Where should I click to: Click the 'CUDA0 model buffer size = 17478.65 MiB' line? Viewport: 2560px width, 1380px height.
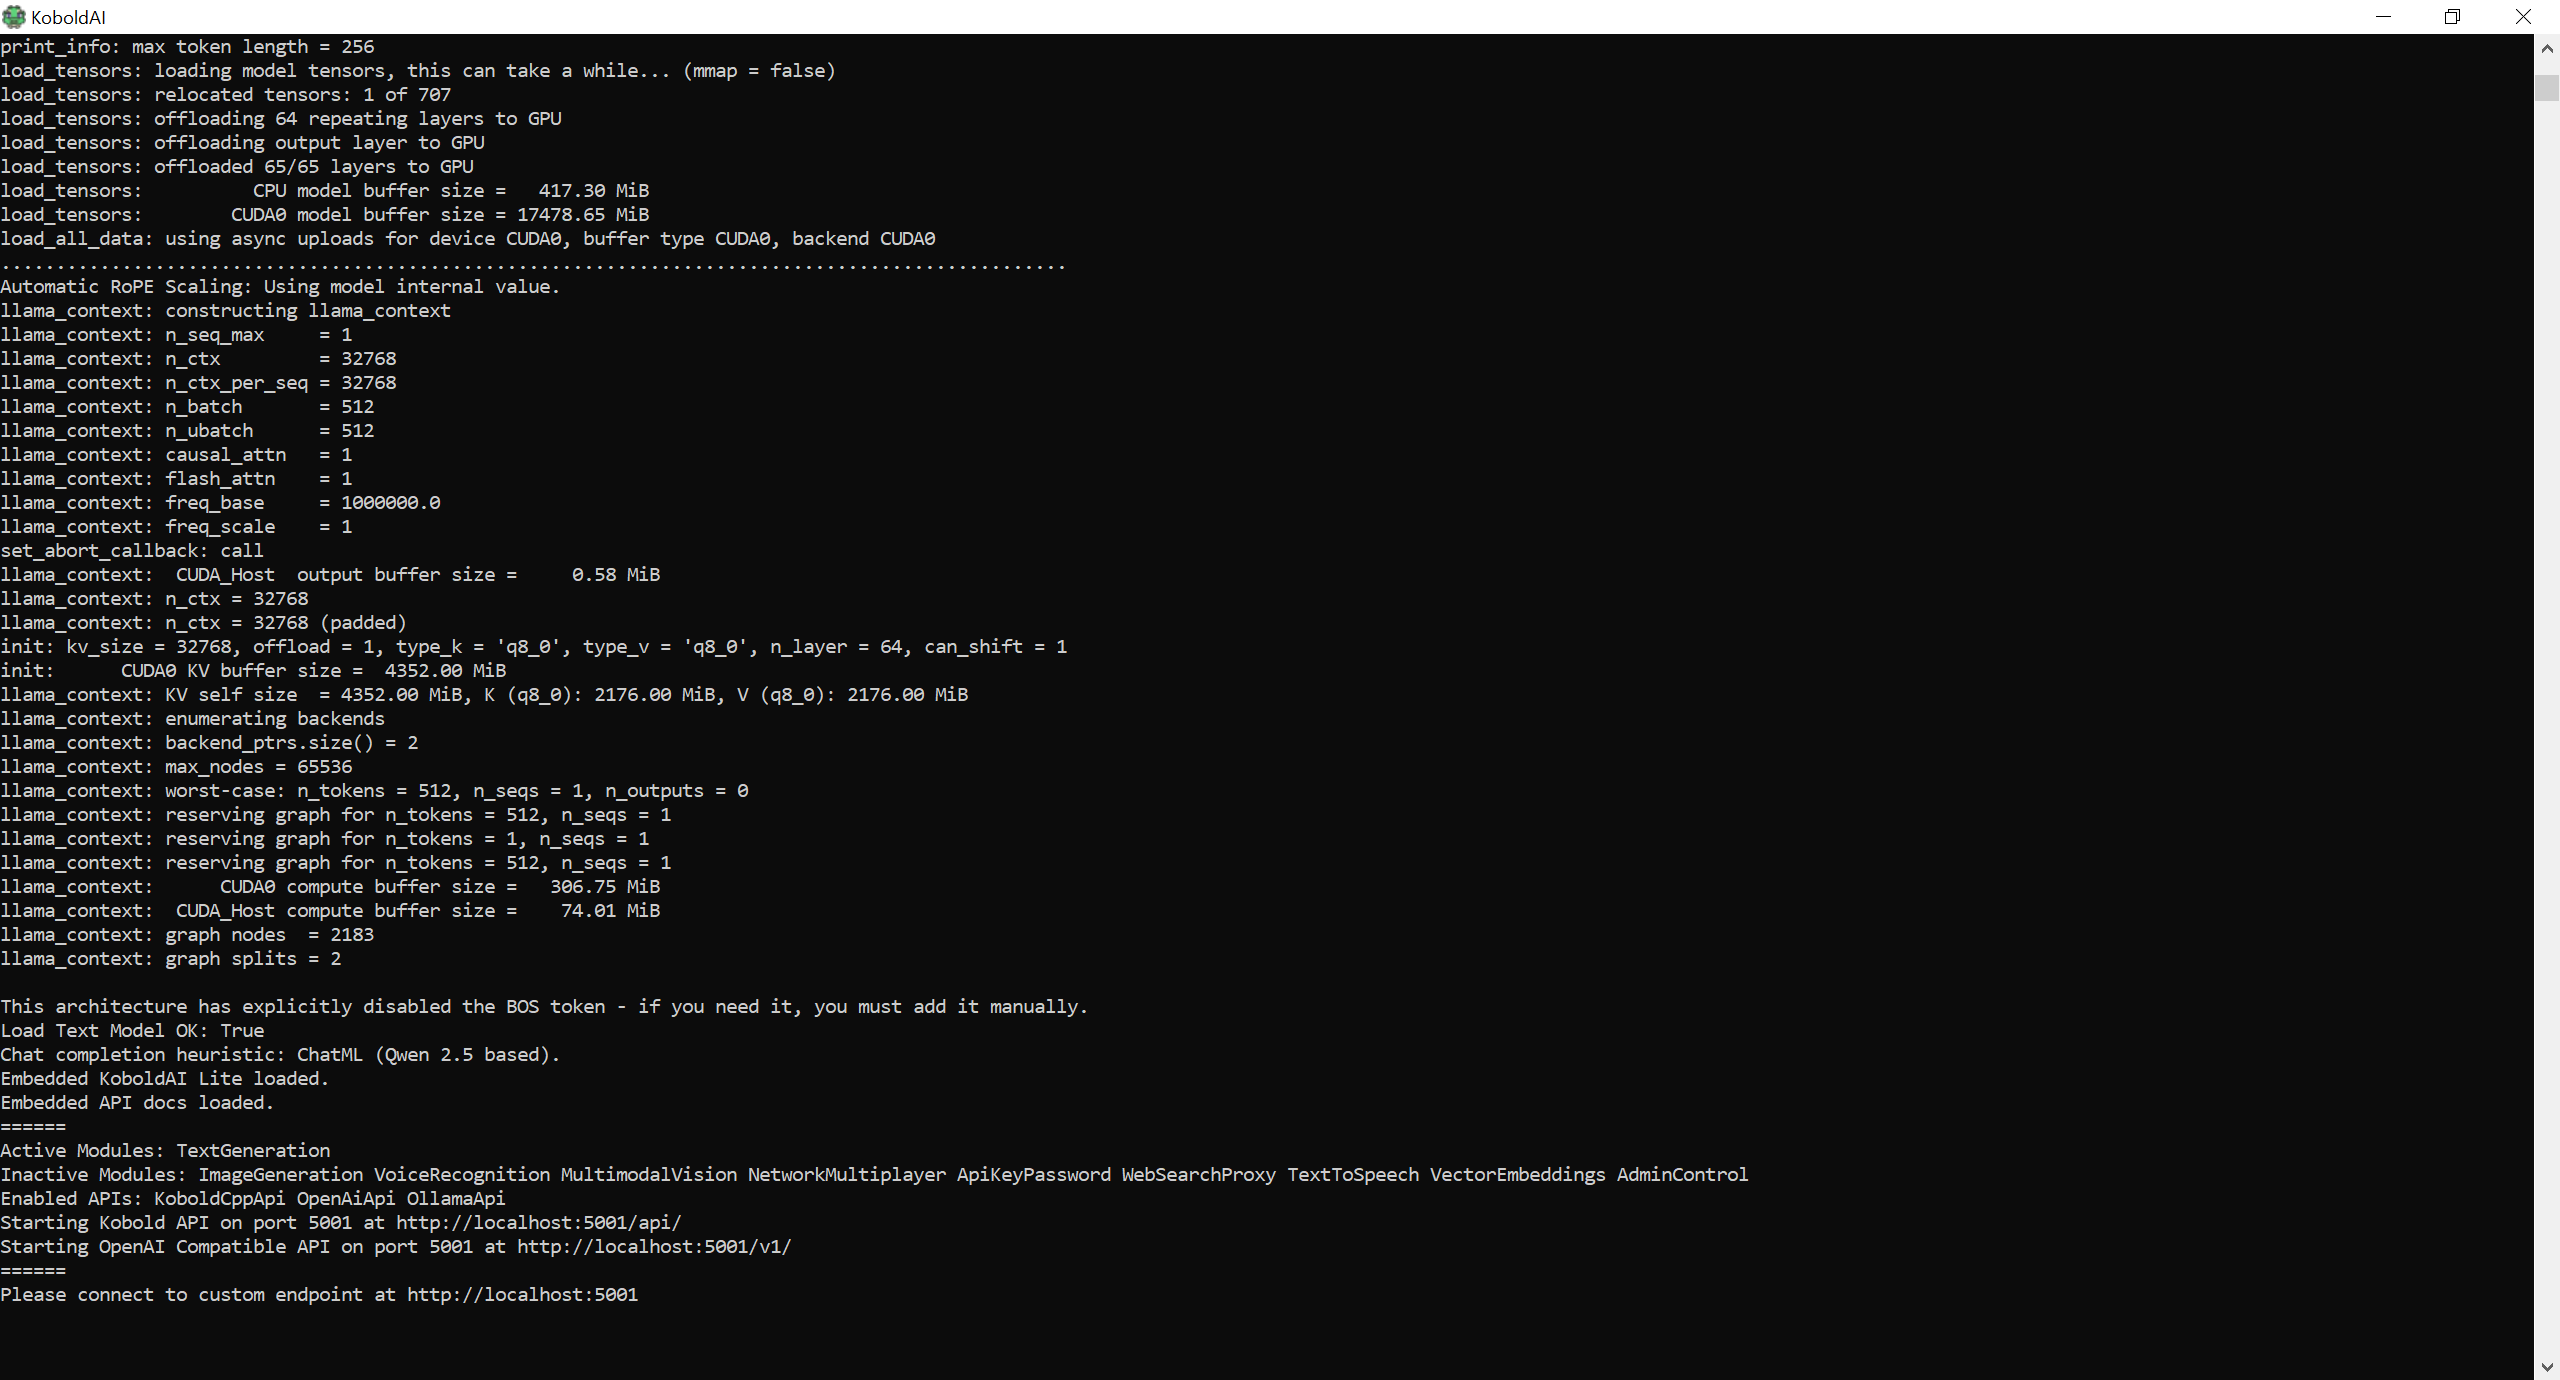pyautogui.click(x=325, y=215)
